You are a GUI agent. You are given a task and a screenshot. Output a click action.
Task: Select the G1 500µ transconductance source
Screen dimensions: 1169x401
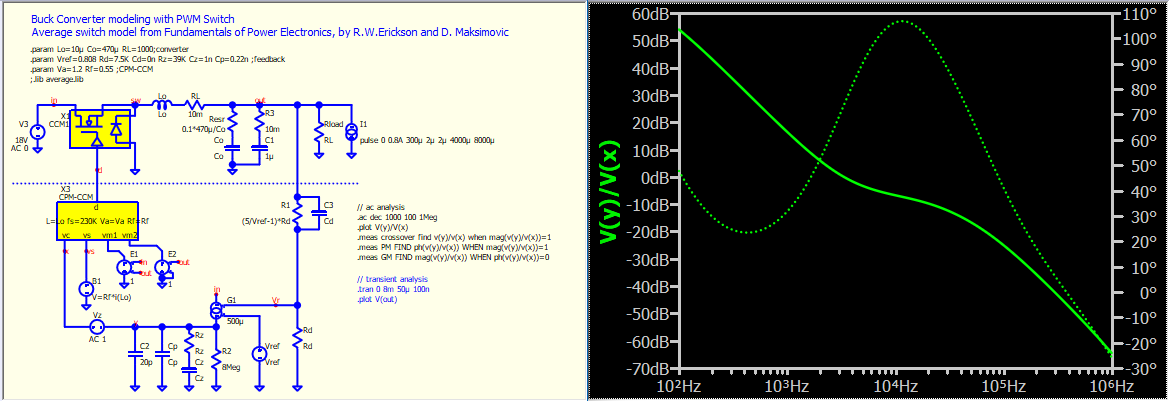pyautogui.click(x=216, y=309)
